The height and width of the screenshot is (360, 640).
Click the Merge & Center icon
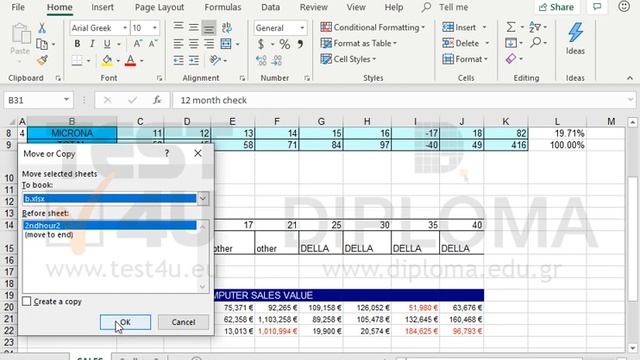(x=226, y=44)
